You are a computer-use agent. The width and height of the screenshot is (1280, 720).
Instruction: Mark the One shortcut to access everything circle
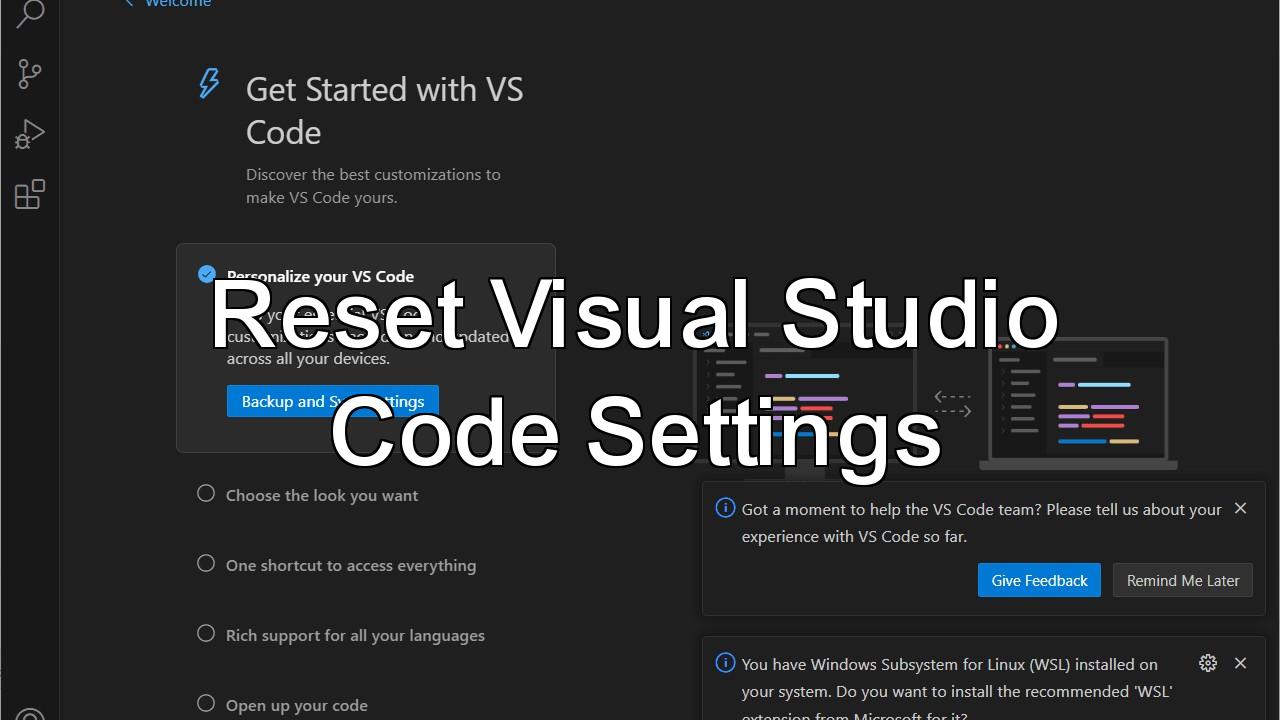206,563
